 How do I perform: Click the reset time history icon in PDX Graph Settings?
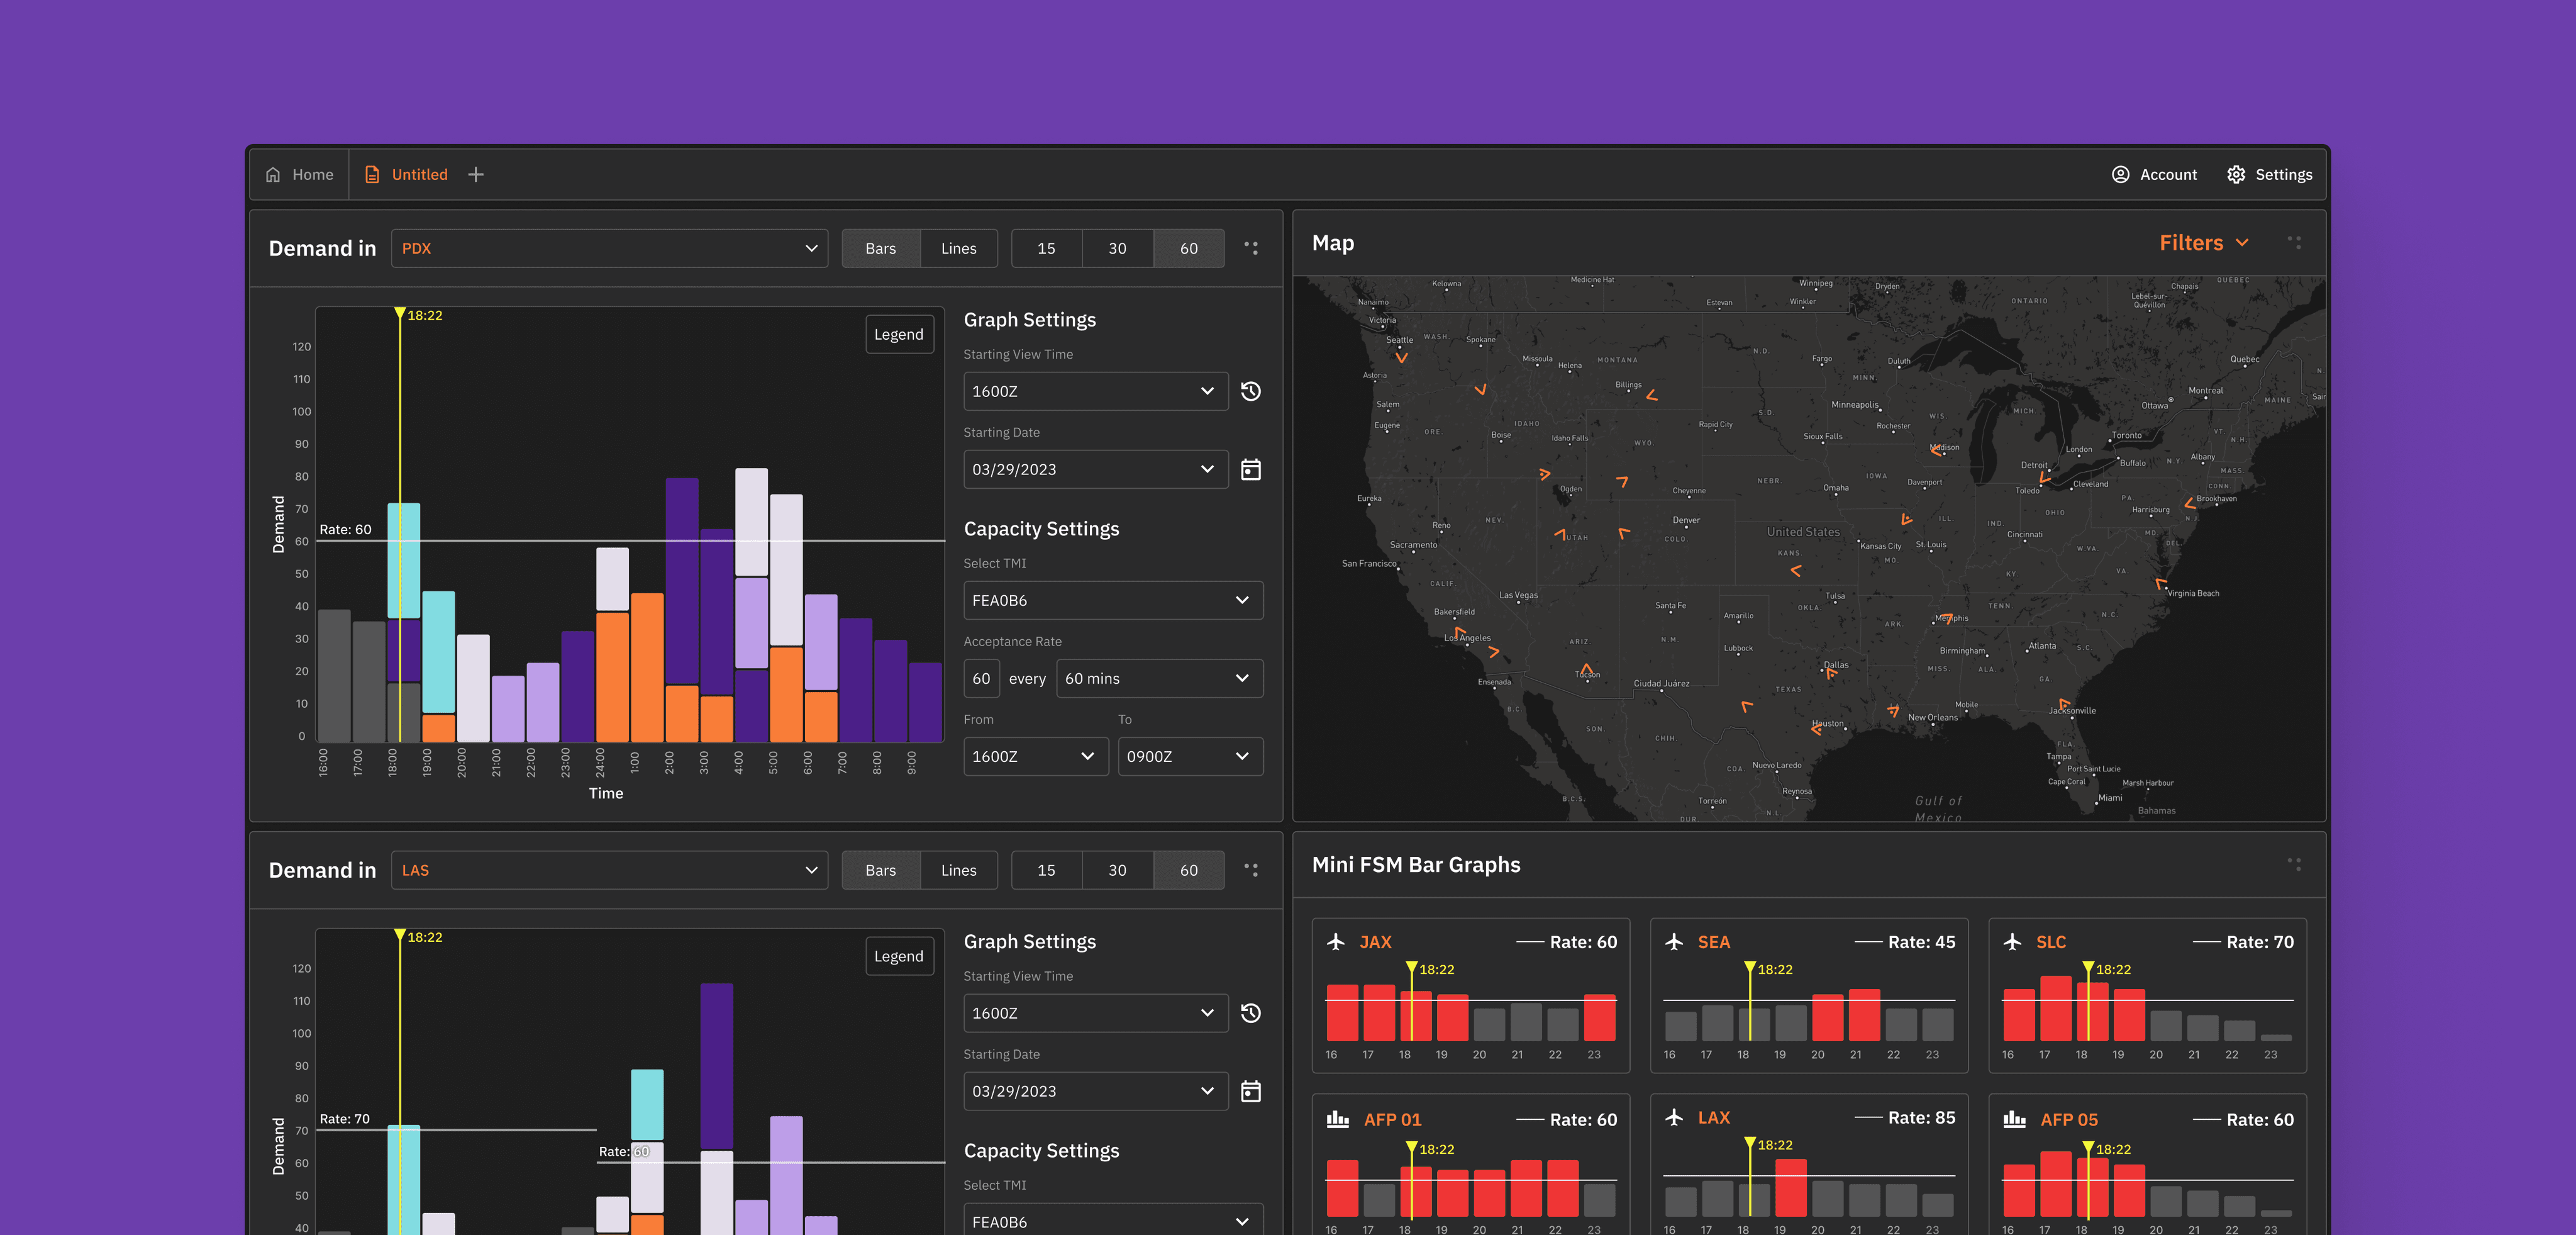point(1250,391)
